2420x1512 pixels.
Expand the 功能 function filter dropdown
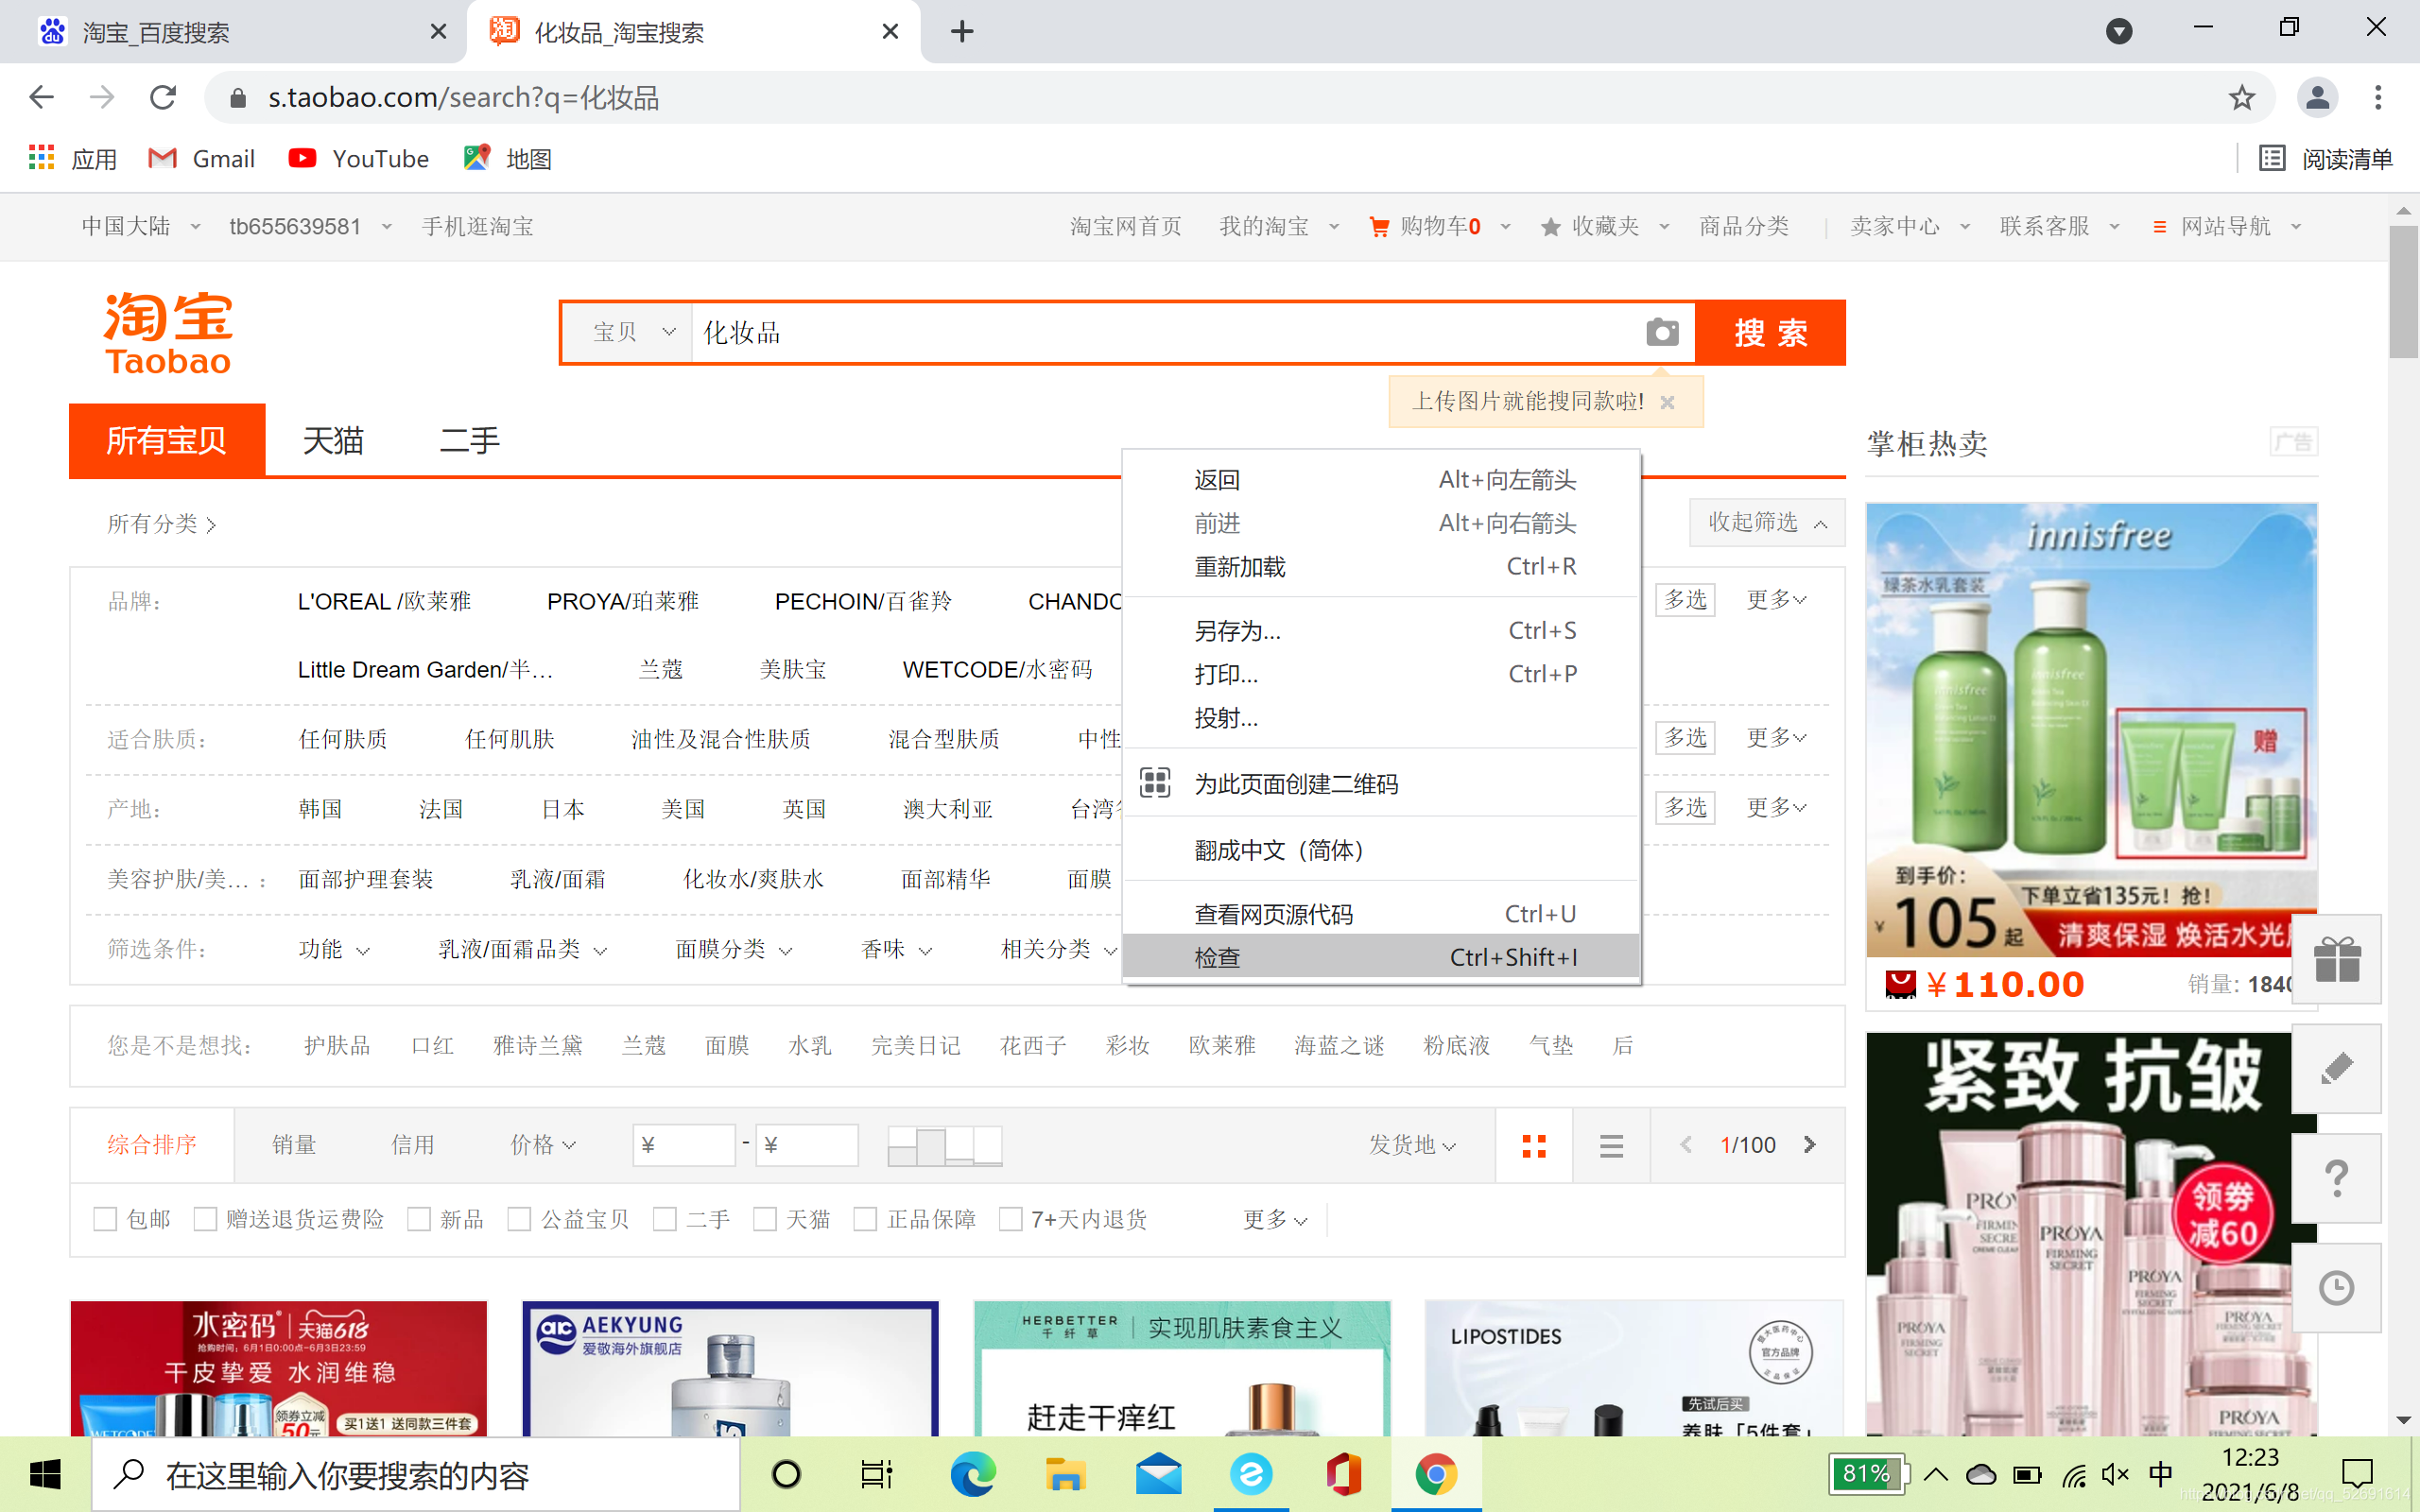(329, 950)
